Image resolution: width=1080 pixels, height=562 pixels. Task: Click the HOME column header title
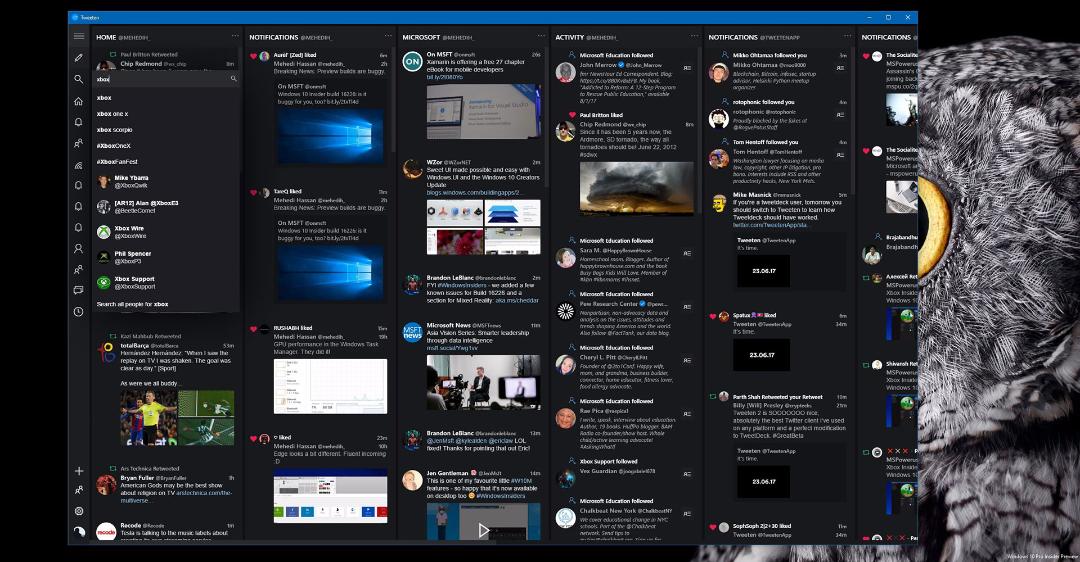(x=106, y=37)
